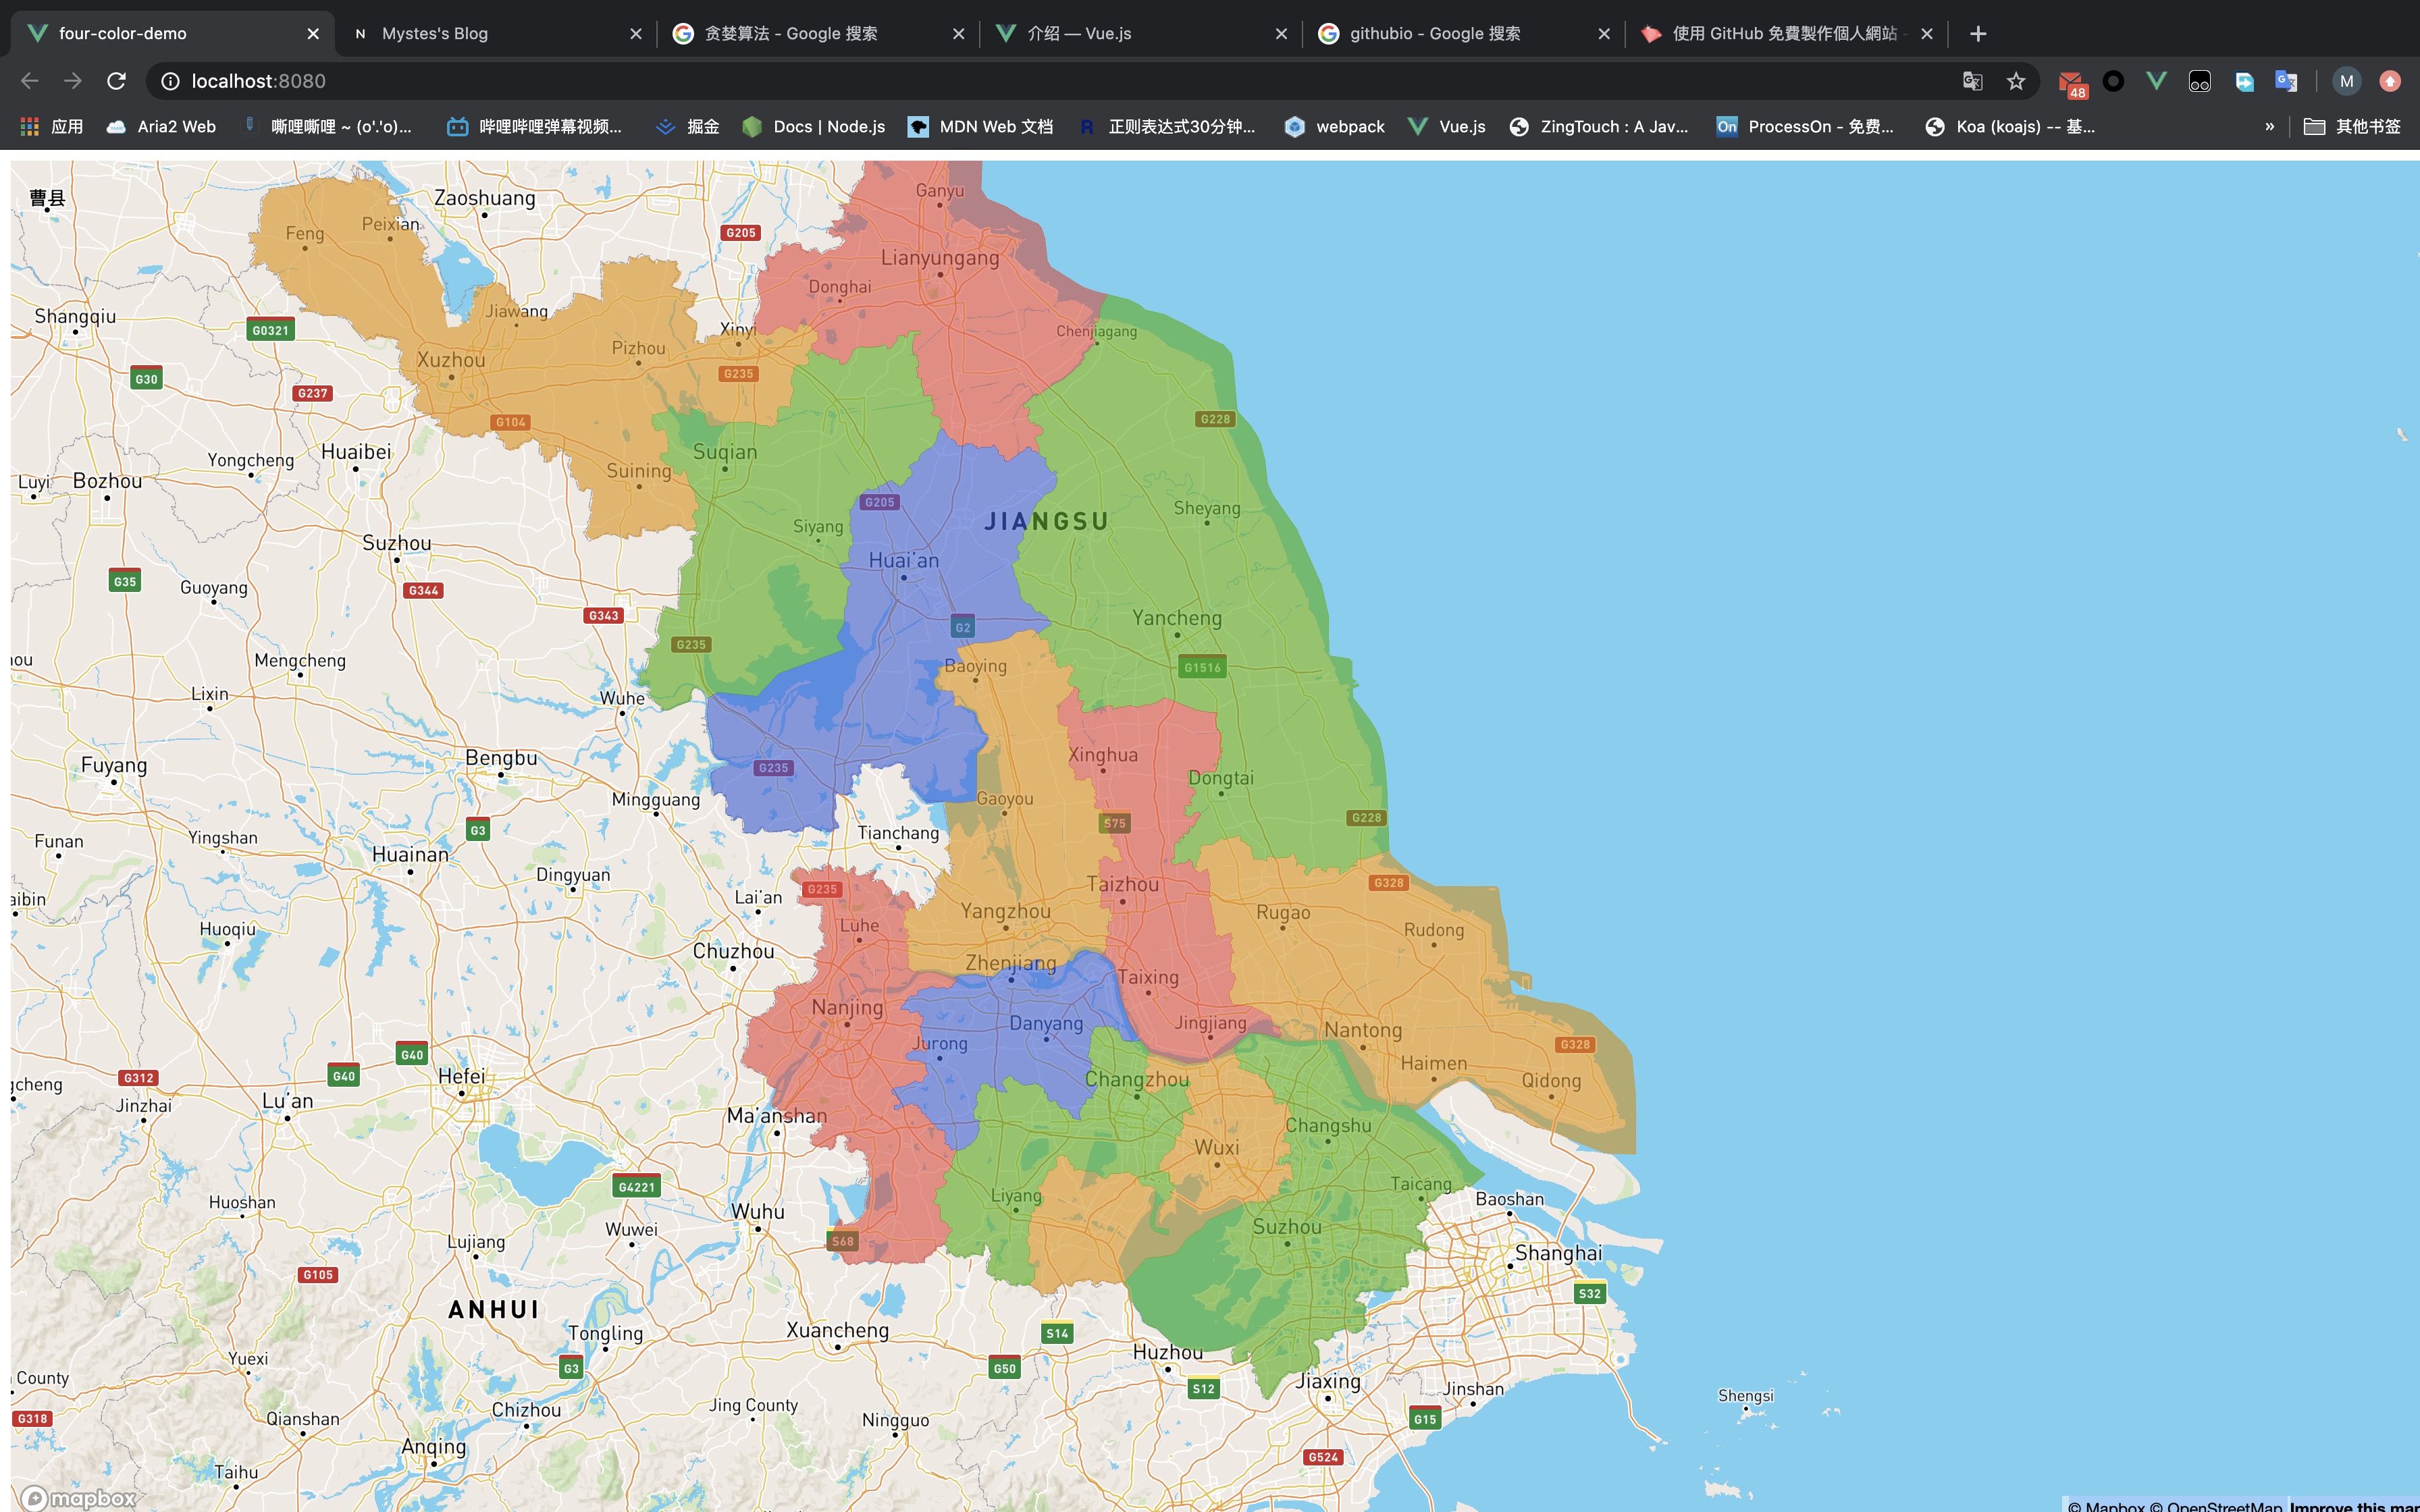Reload the localhost page
The height and width of the screenshot is (1512, 2420).
117,81
